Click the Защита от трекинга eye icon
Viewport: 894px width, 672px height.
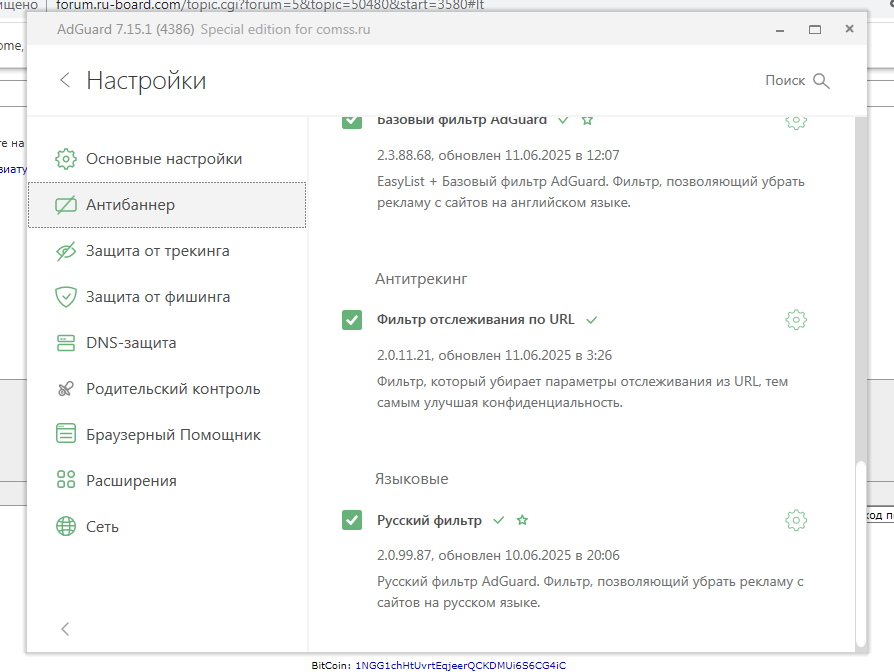[66, 251]
